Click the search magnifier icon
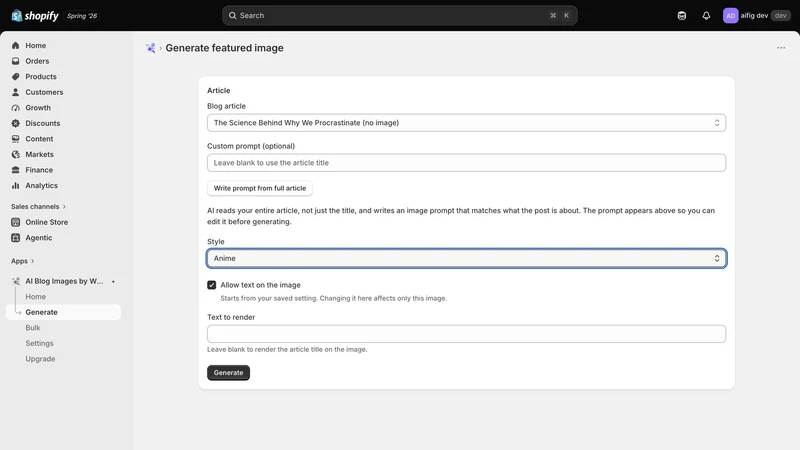Image resolution: width=800 pixels, height=450 pixels. tap(233, 16)
